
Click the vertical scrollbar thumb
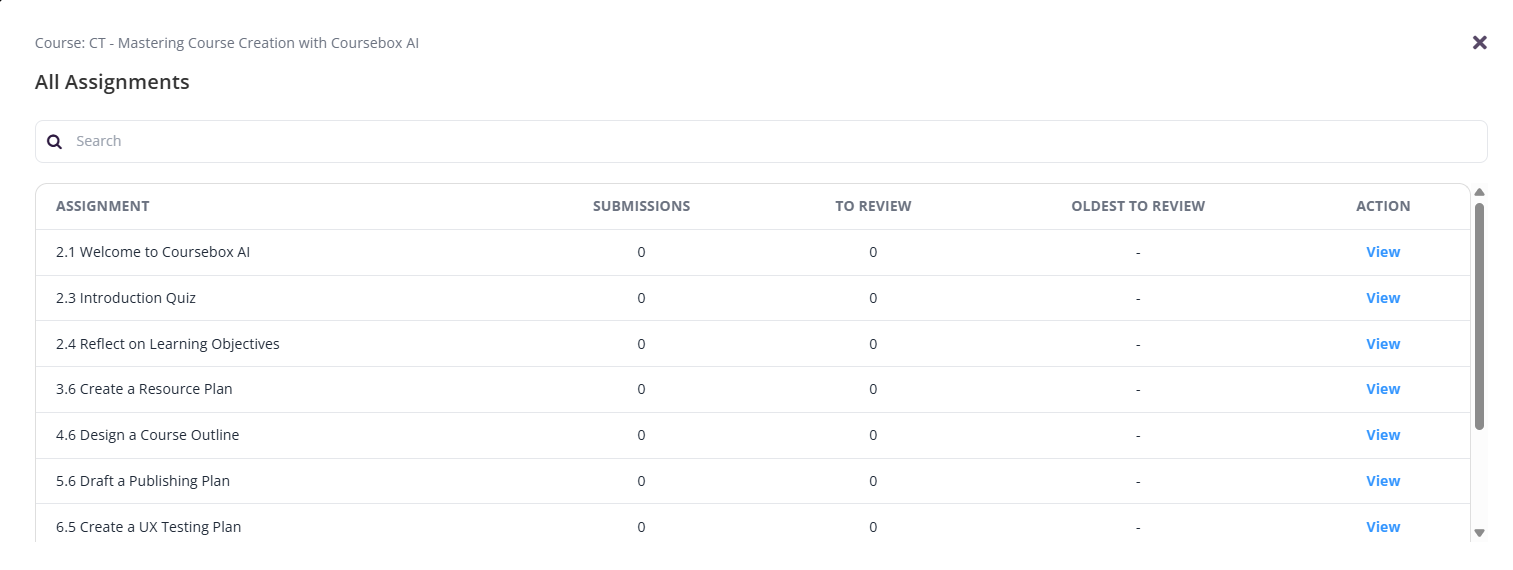1479,315
